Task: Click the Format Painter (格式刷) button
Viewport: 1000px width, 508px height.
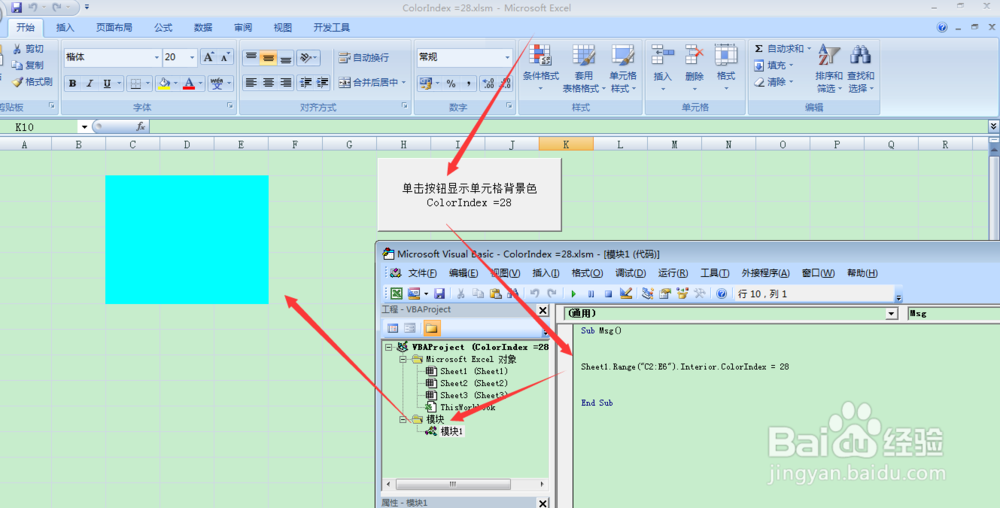Action: [33, 82]
